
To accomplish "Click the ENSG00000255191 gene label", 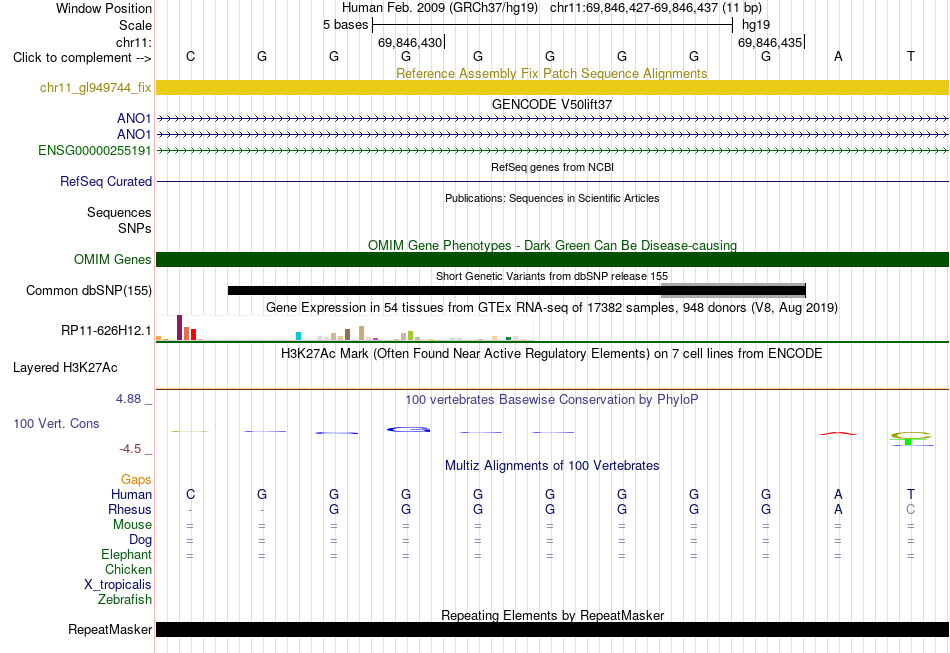I will pos(95,150).
